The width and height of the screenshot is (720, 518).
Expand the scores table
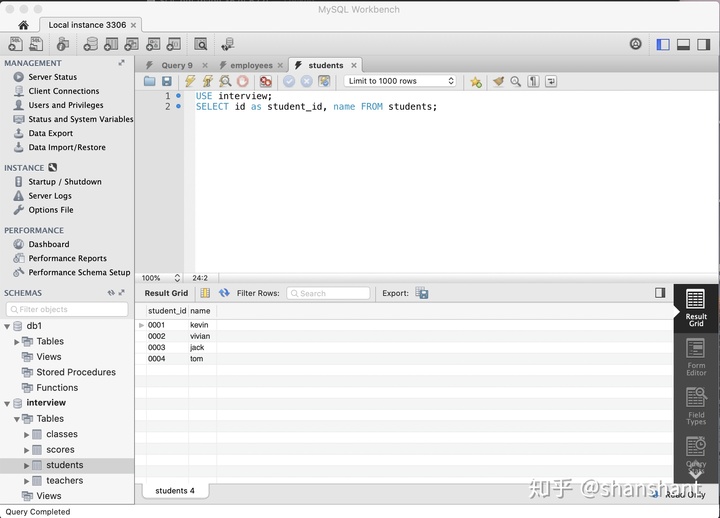[26, 450]
